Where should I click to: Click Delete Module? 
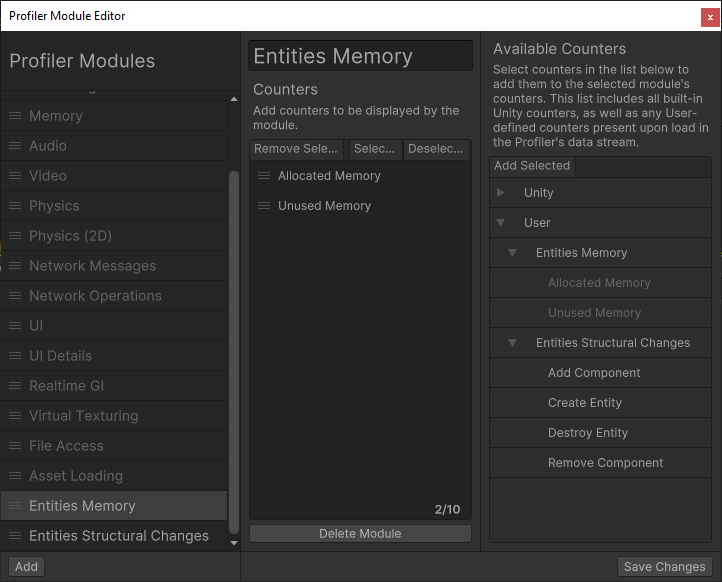pyautogui.click(x=360, y=534)
